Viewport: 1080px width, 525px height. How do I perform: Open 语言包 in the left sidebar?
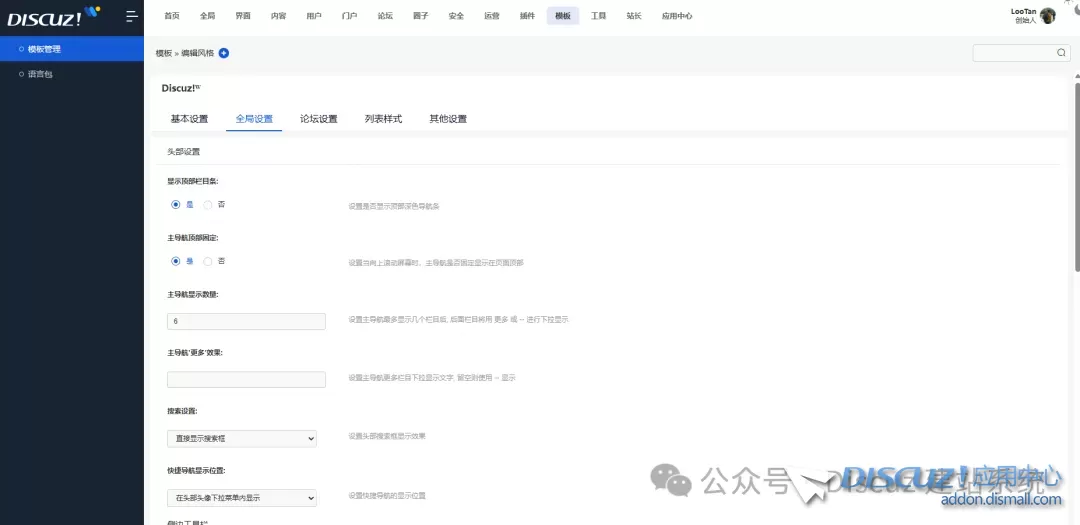tap(41, 74)
